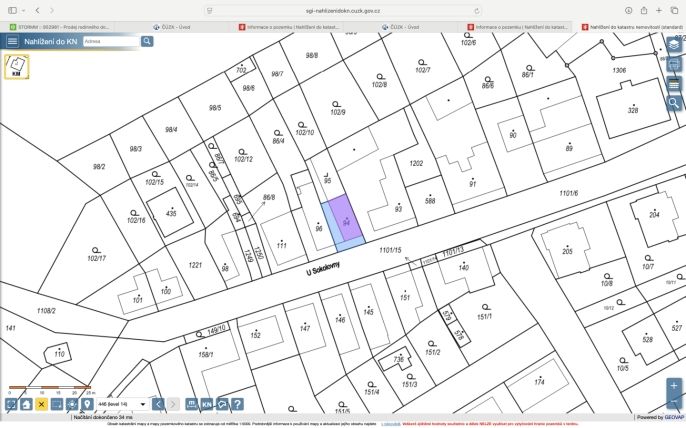This screenshot has height=428, width=686.
Task: Open the hamburger menu beside Nahlížení do KN
Action: pos(12,42)
